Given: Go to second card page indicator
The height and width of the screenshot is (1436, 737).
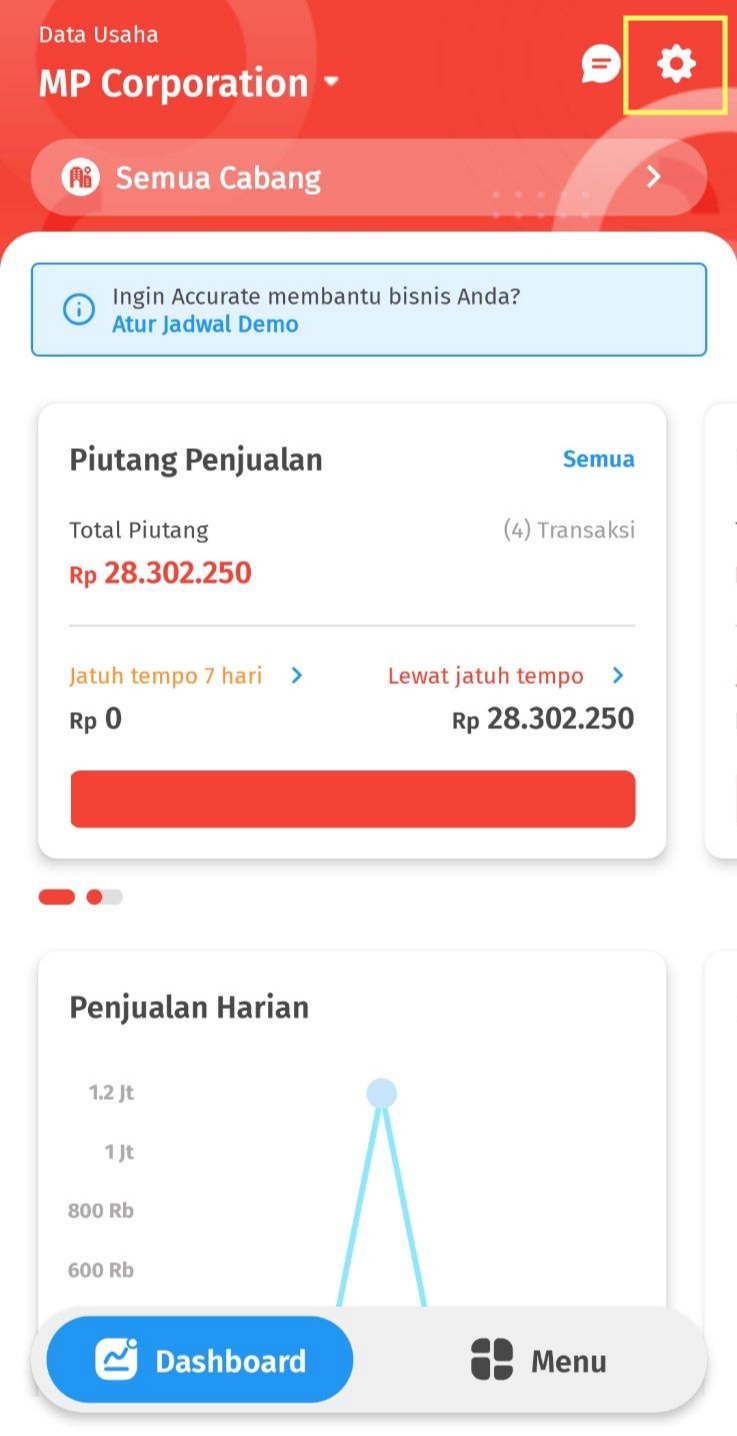Looking at the screenshot, I should tap(104, 897).
